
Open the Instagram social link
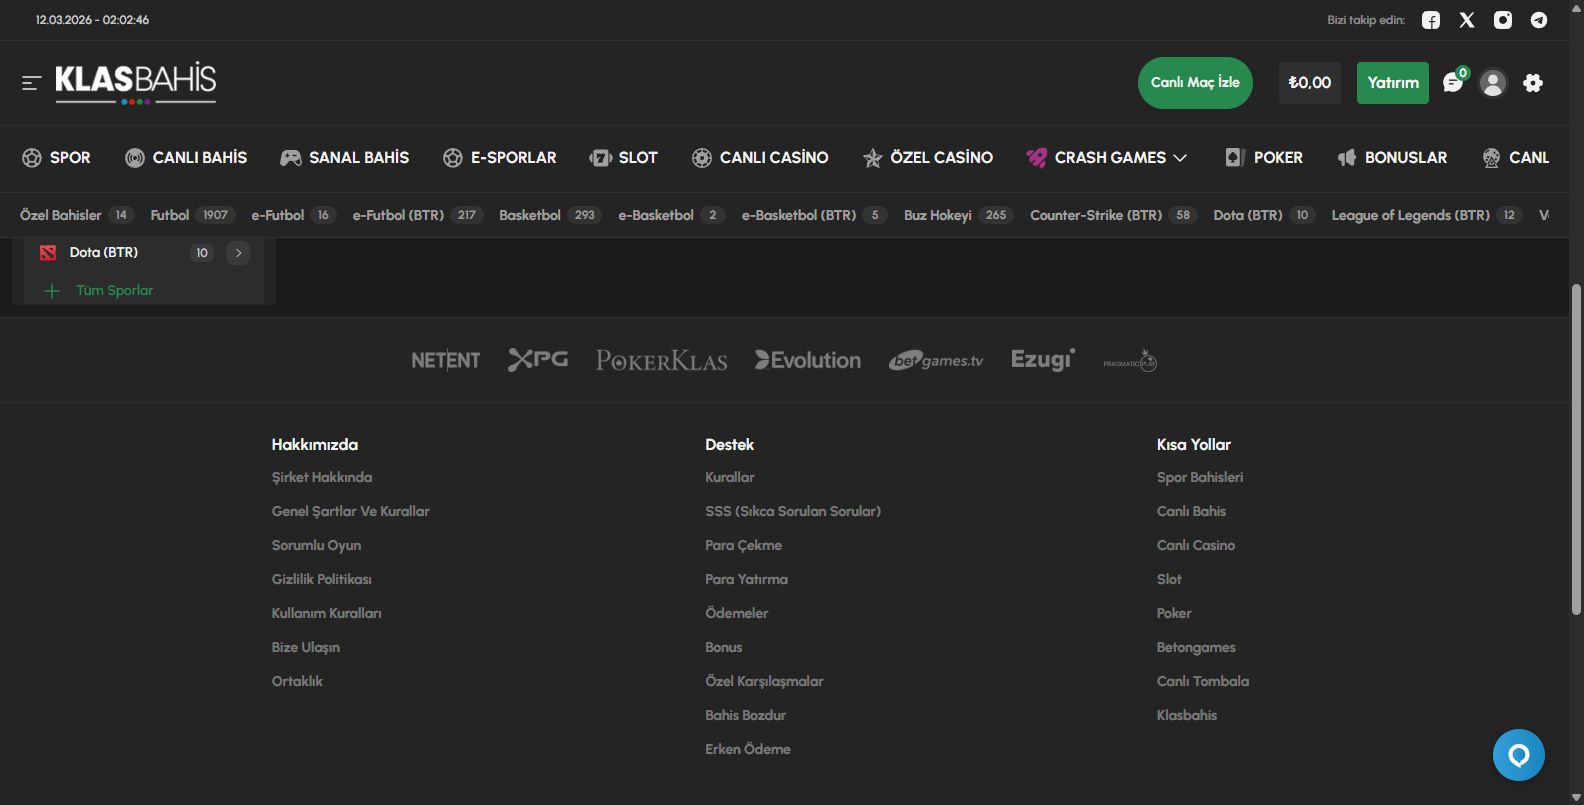pyautogui.click(x=1503, y=20)
